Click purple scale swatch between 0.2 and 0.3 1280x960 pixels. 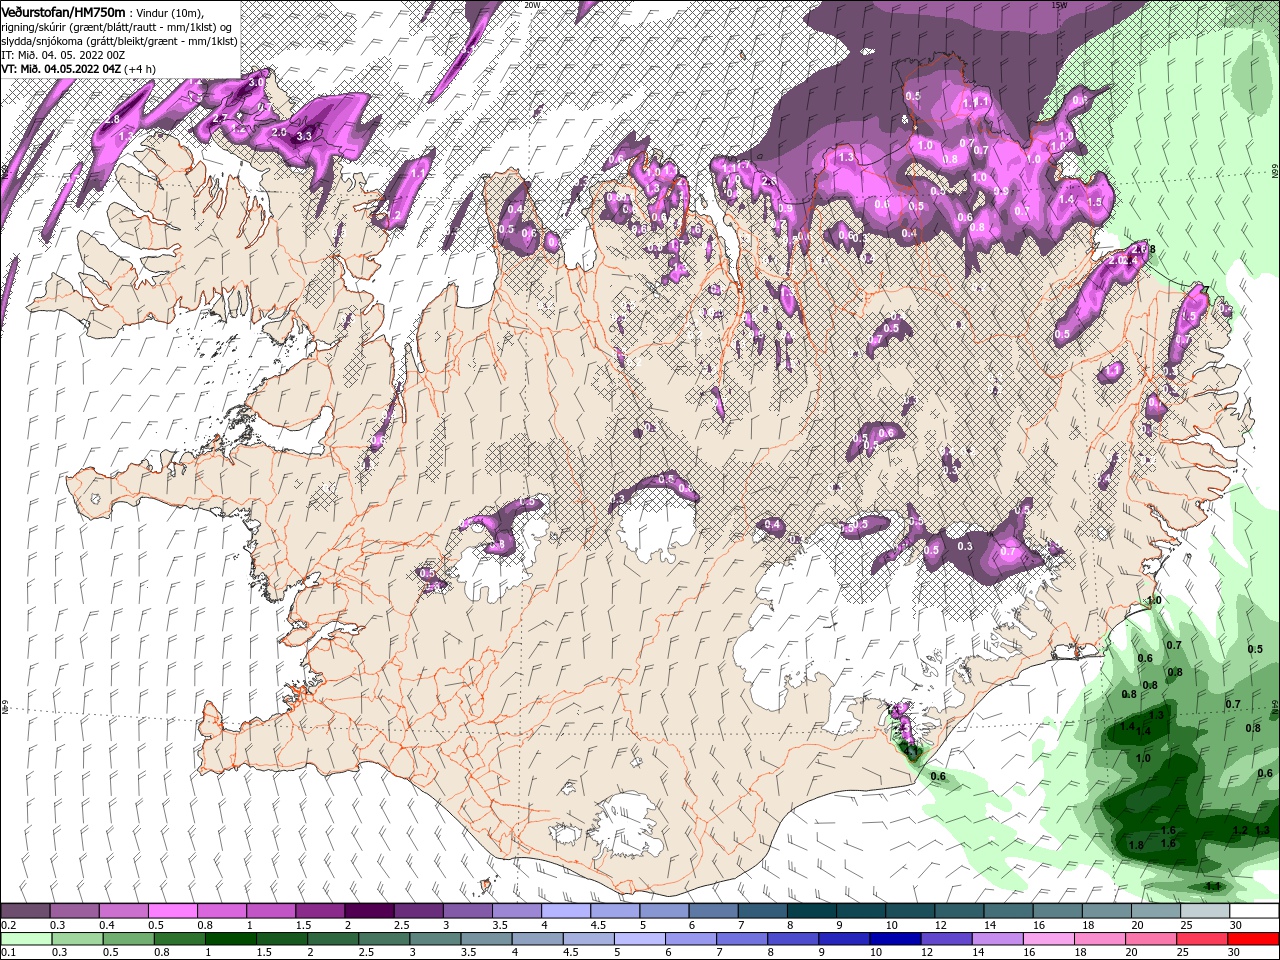[27, 911]
